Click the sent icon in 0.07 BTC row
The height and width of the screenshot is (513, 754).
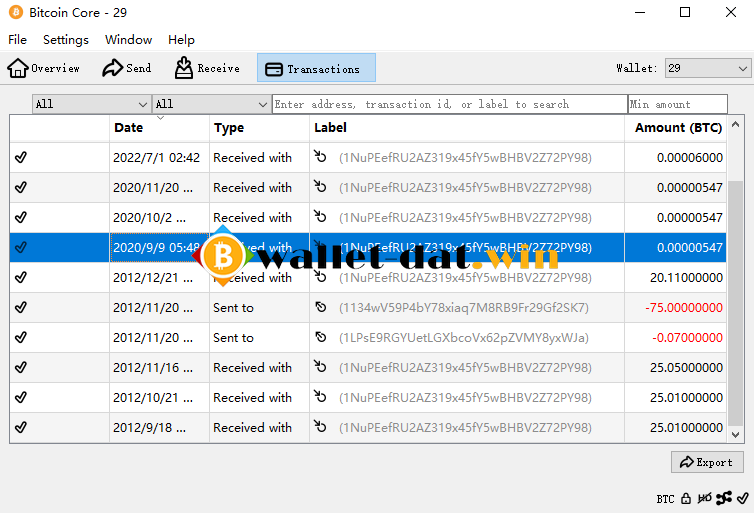[x=321, y=337]
